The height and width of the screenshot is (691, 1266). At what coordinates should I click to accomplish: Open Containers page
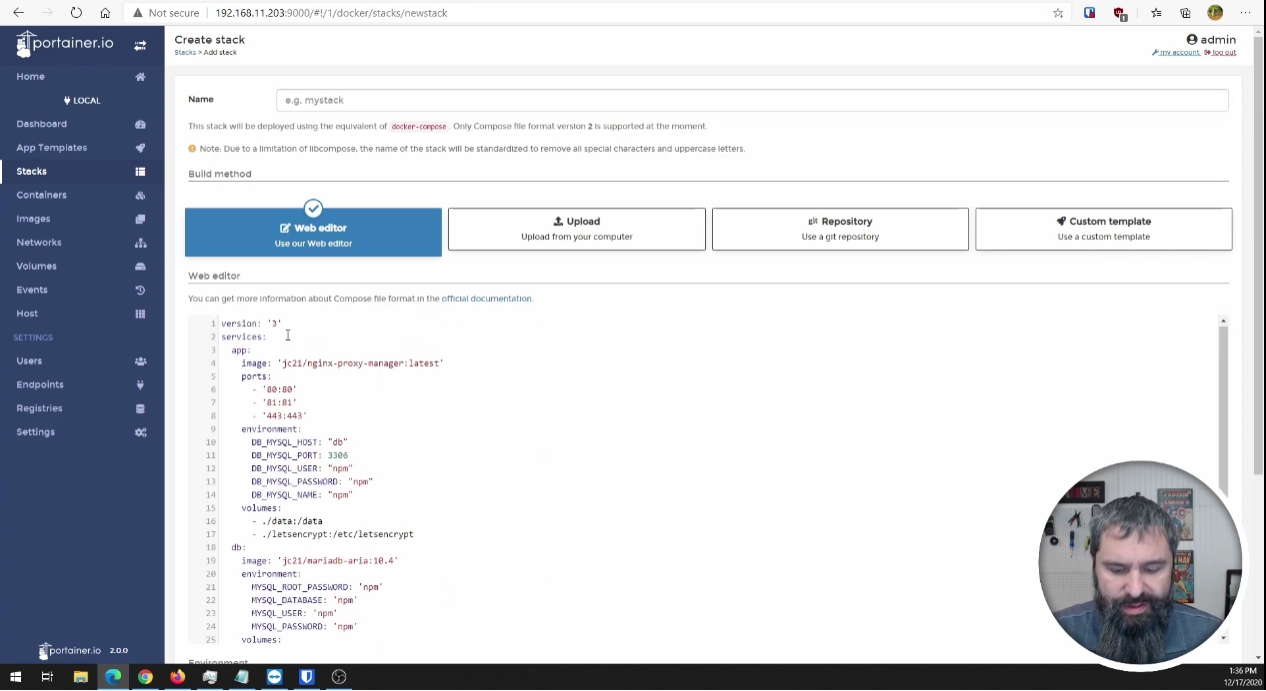tap(41, 195)
